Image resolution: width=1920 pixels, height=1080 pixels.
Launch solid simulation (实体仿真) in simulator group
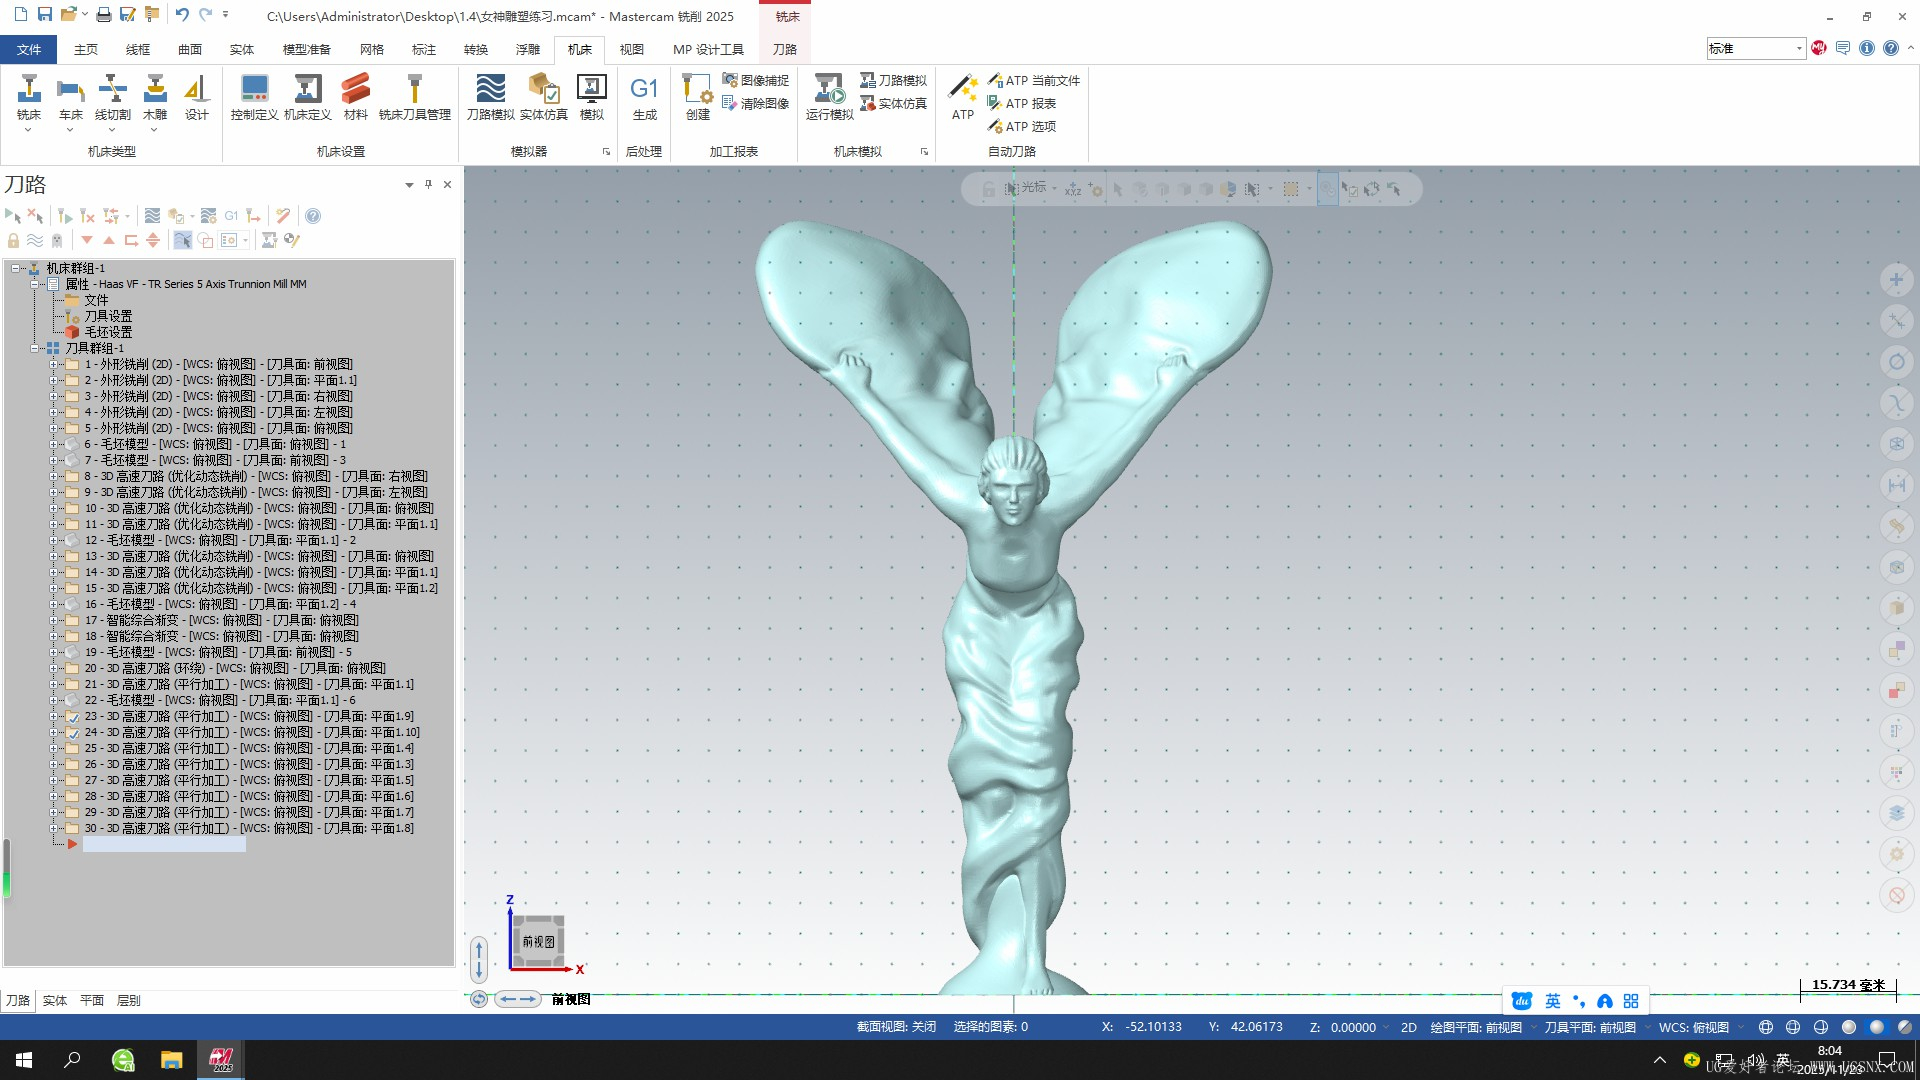click(543, 91)
